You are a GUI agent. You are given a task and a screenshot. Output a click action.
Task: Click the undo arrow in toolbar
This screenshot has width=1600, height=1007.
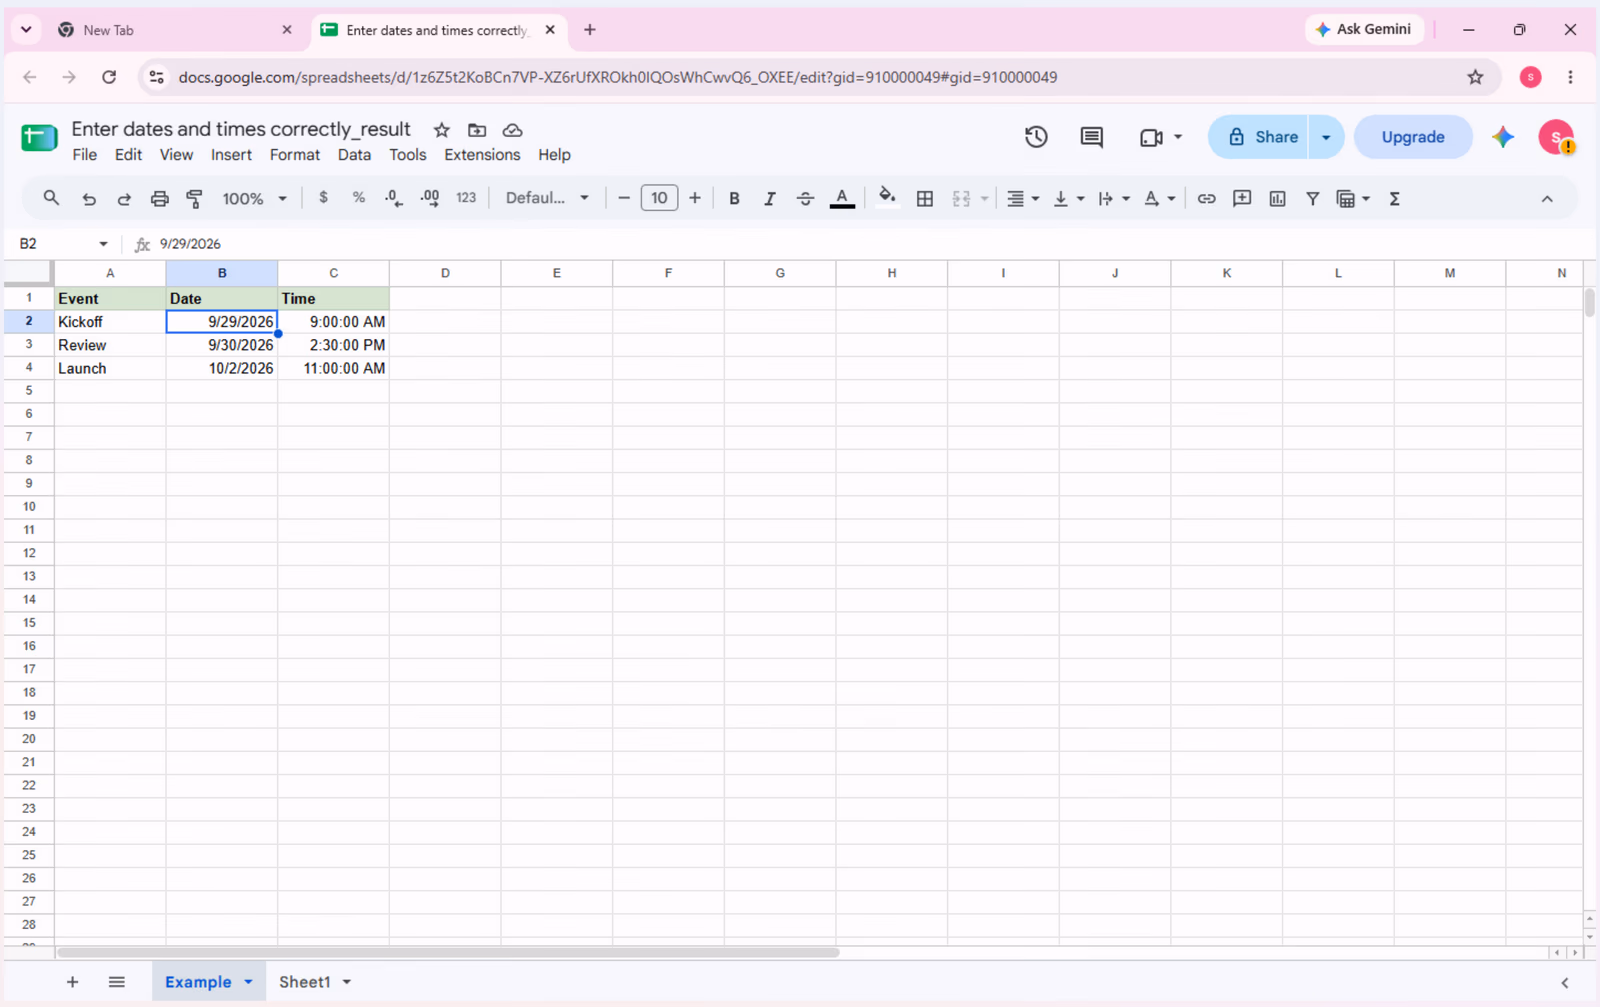[89, 199]
